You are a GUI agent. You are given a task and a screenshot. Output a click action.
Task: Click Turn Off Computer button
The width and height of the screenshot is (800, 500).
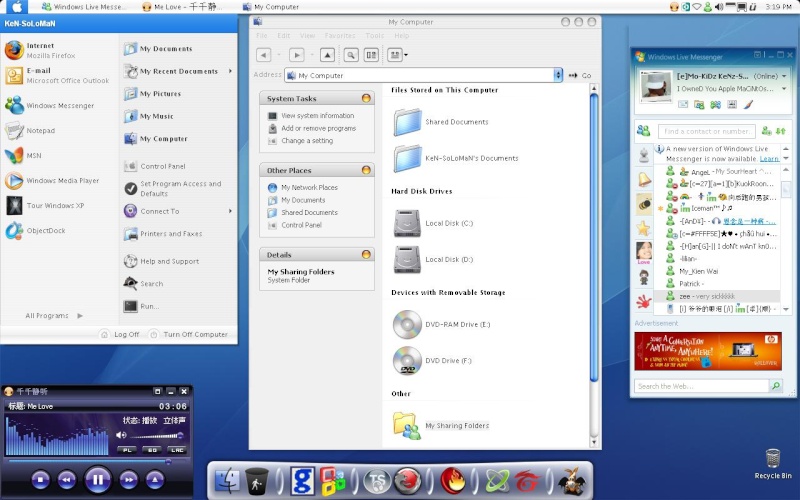[x=189, y=334]
